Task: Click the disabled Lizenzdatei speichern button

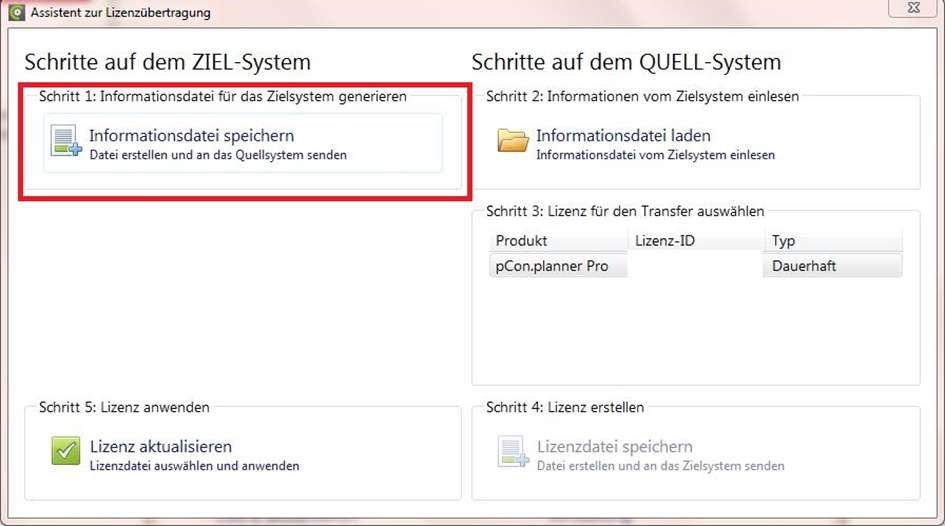Action: pyautogui.click(x=690, y=454)
